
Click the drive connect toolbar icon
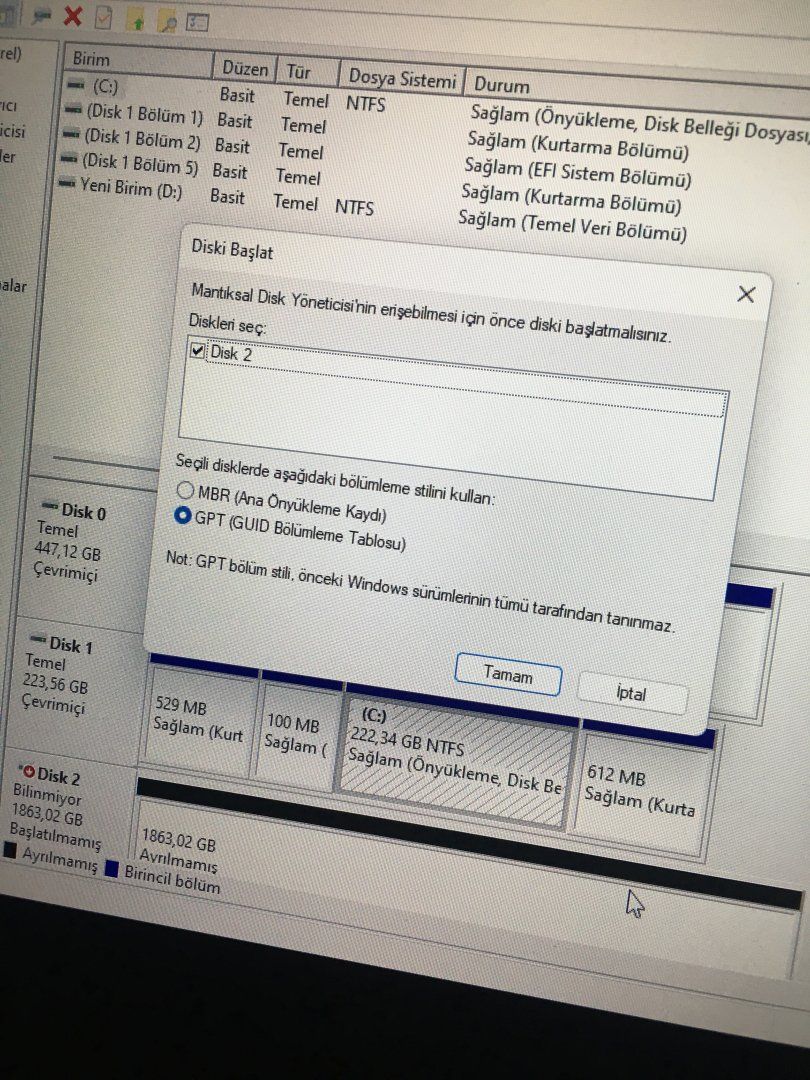tap(41, 14)
